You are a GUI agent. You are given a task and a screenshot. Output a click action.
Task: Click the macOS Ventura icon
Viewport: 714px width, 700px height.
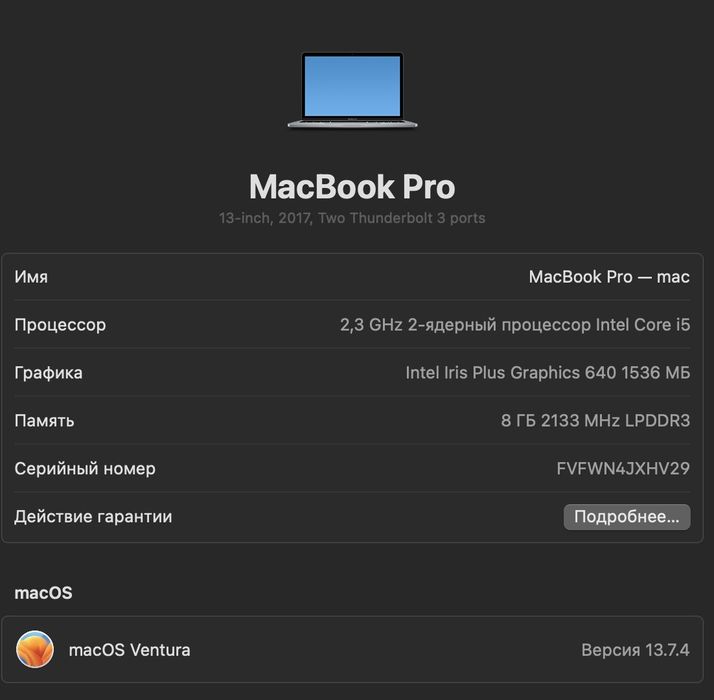pyautogui.click(x=35, y=649)
